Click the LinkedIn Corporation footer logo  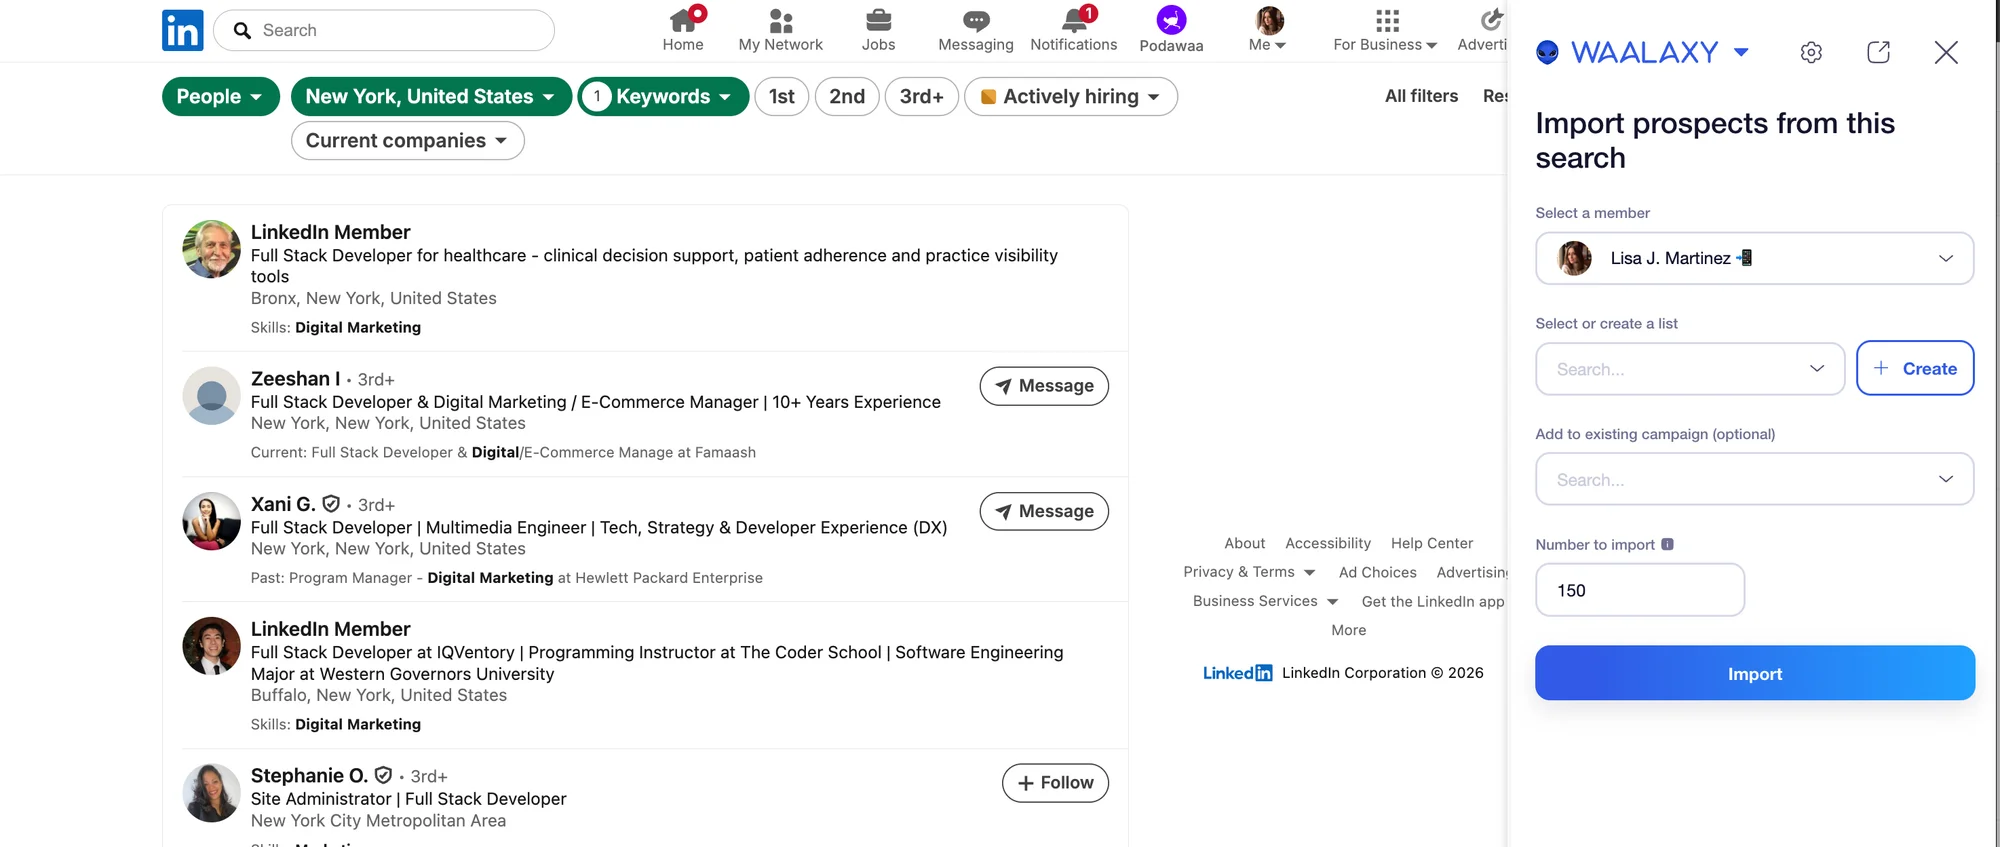(1237, 673)
